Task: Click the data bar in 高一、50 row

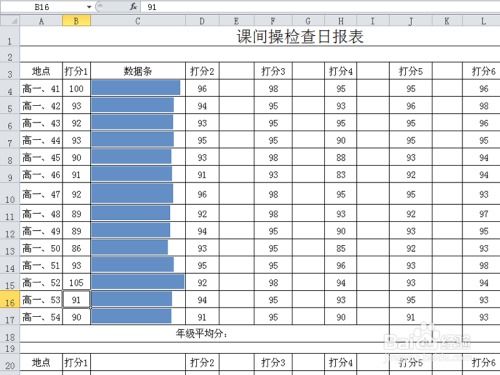Action: point(130,248)
